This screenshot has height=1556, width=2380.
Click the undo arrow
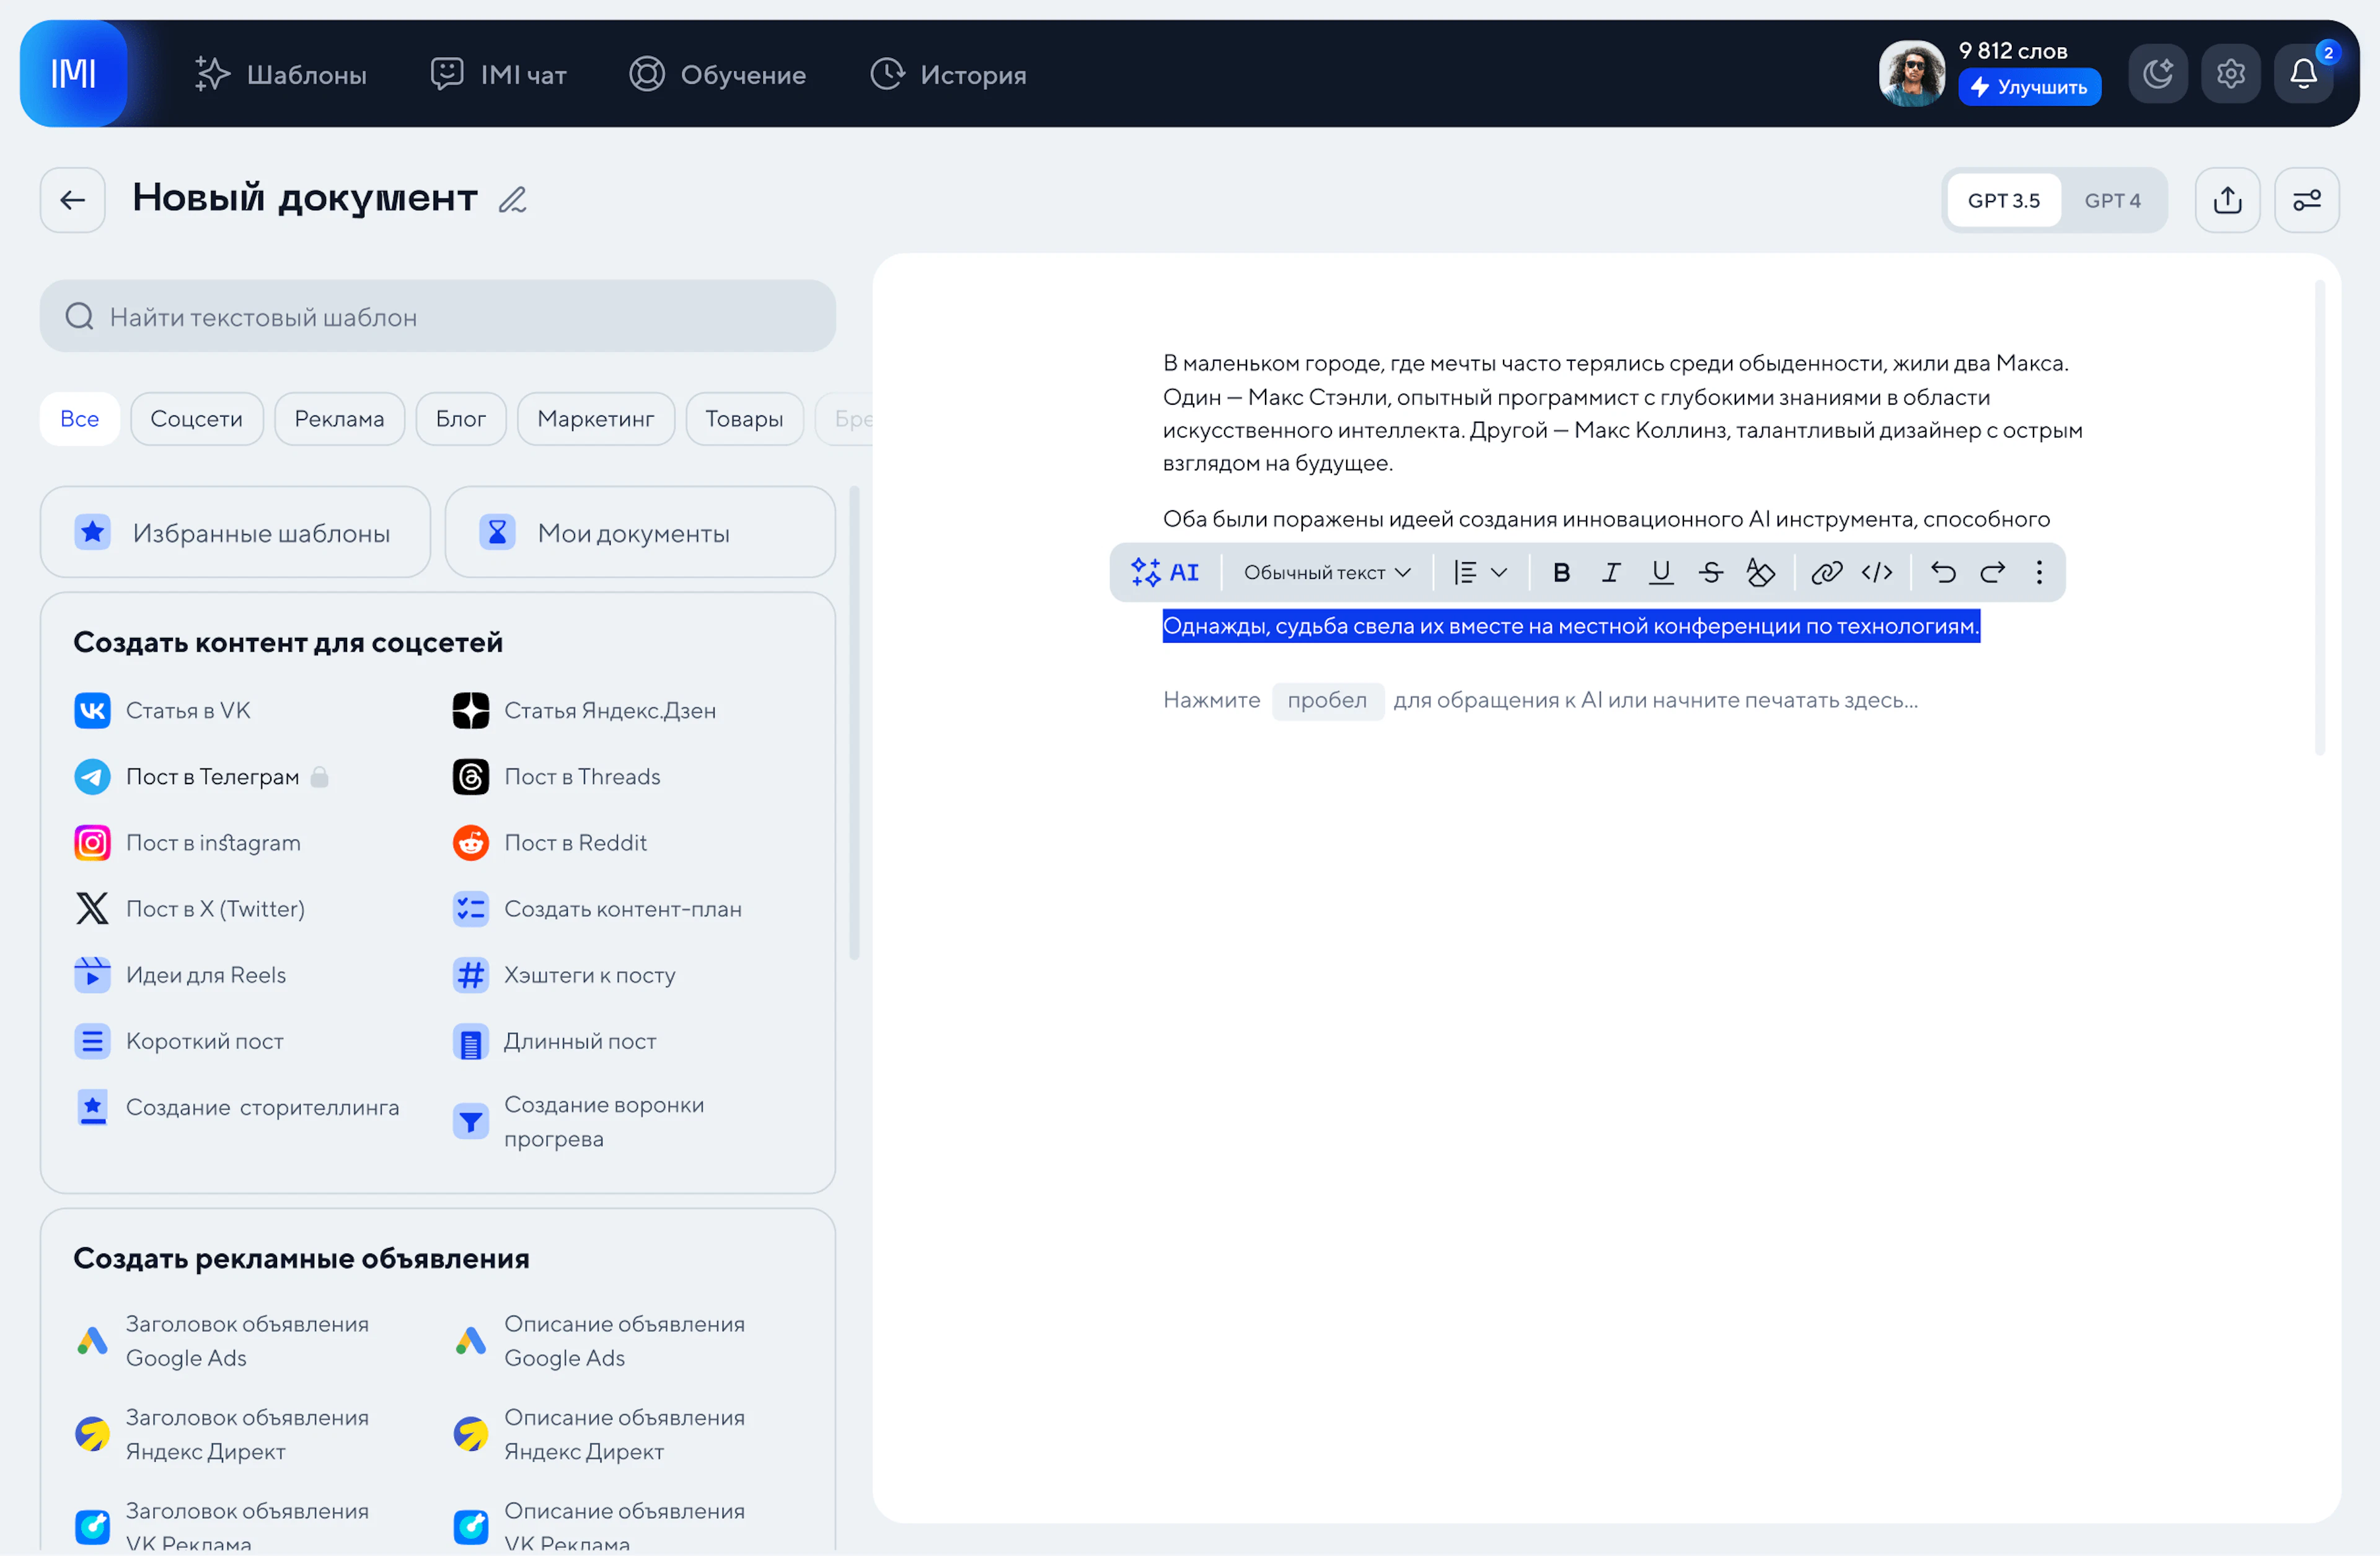pos(1943,572)
